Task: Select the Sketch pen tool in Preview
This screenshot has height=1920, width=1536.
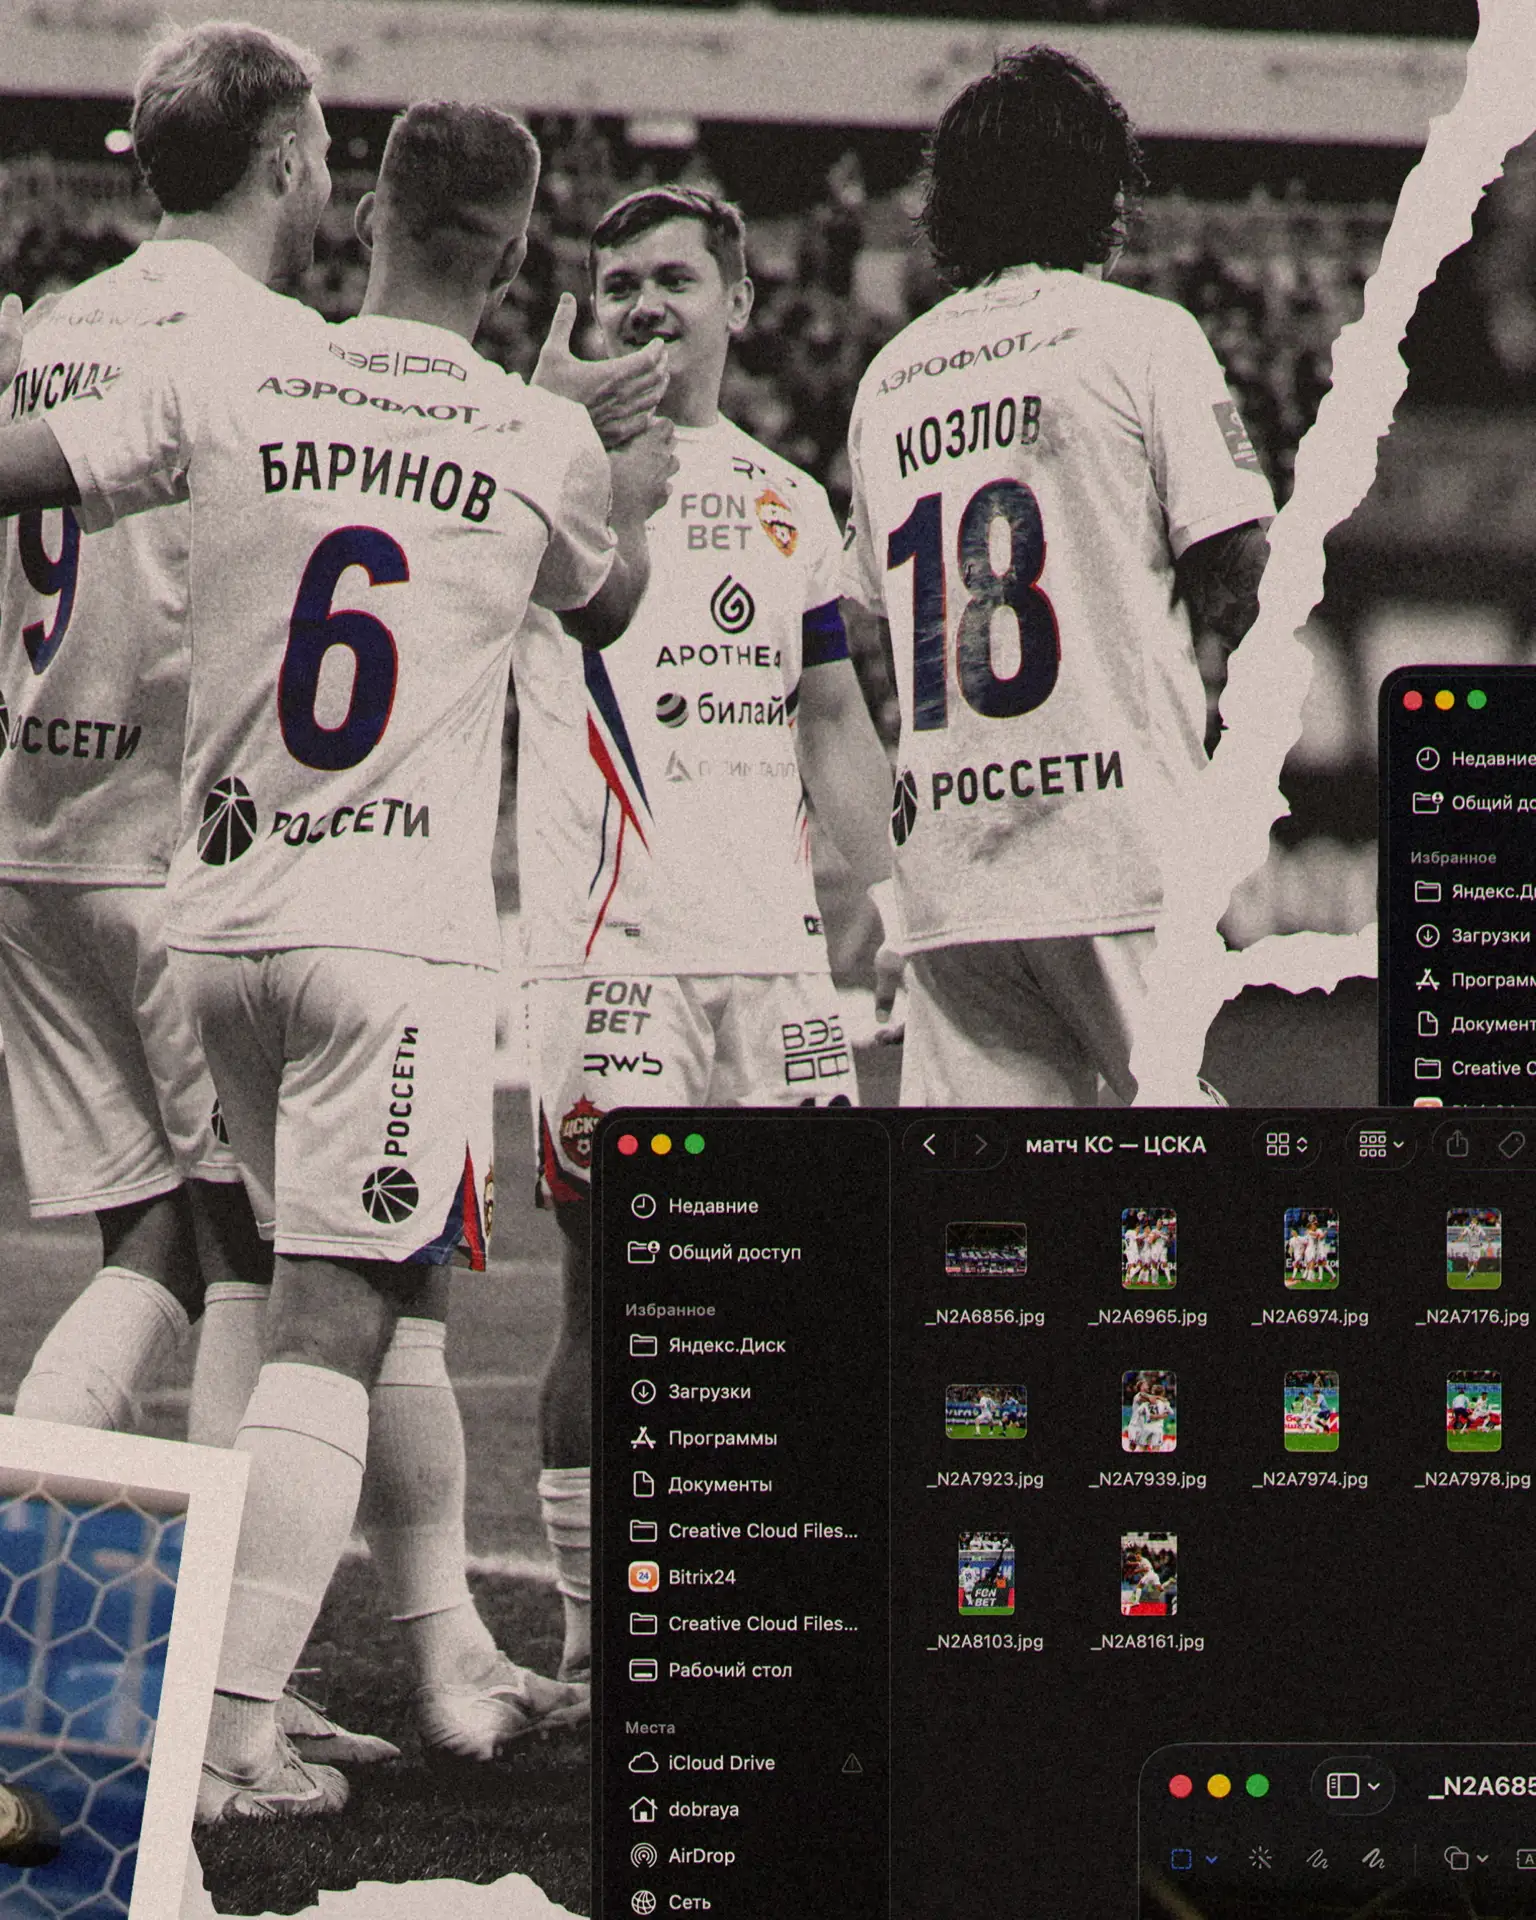Action: pyautogui.click(x=1317, y=1859)
